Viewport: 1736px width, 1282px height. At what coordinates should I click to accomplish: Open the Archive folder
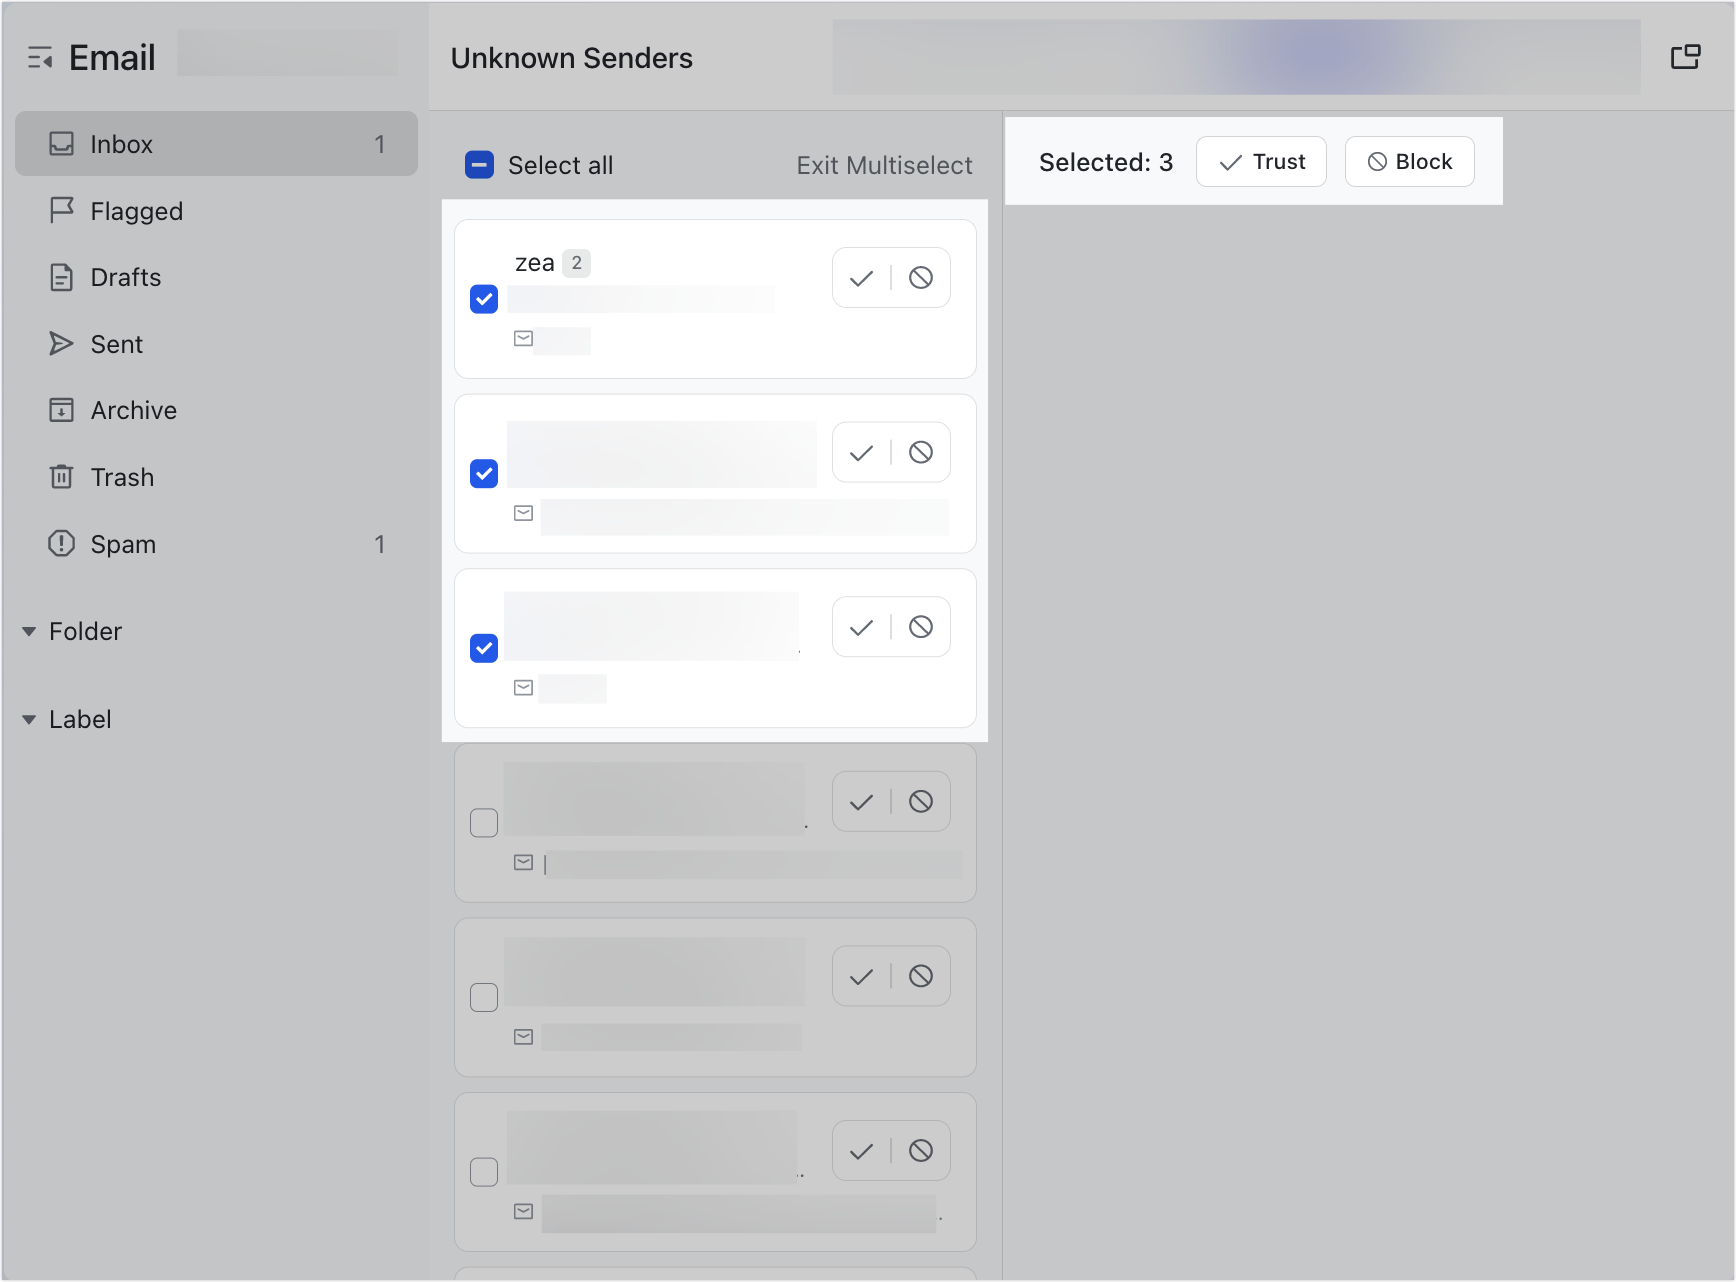pos(216,410)
